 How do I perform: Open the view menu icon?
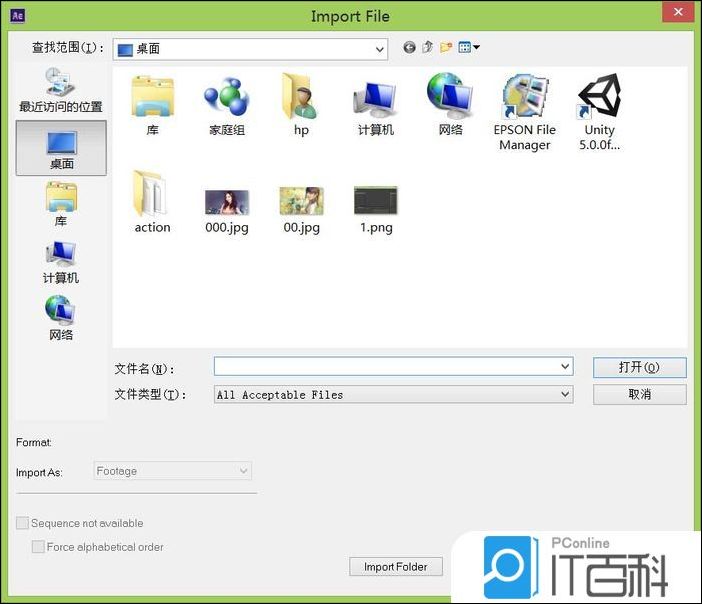click(469, 47)
